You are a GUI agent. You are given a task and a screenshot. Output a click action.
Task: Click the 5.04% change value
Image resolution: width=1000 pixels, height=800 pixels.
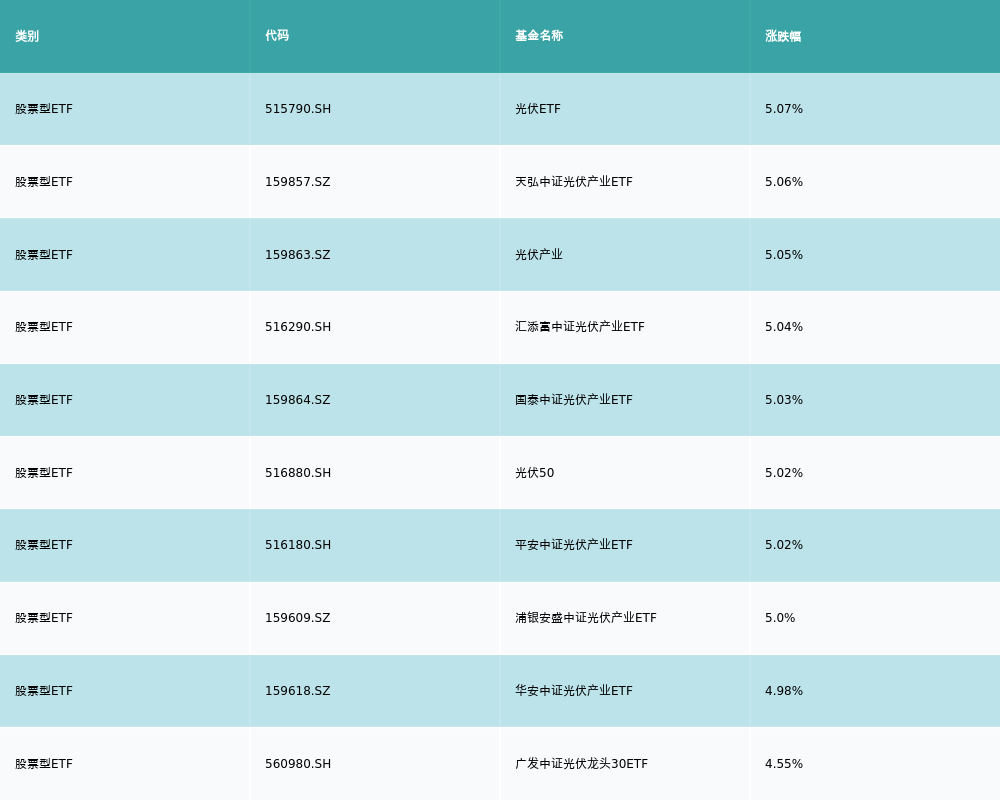784,327
